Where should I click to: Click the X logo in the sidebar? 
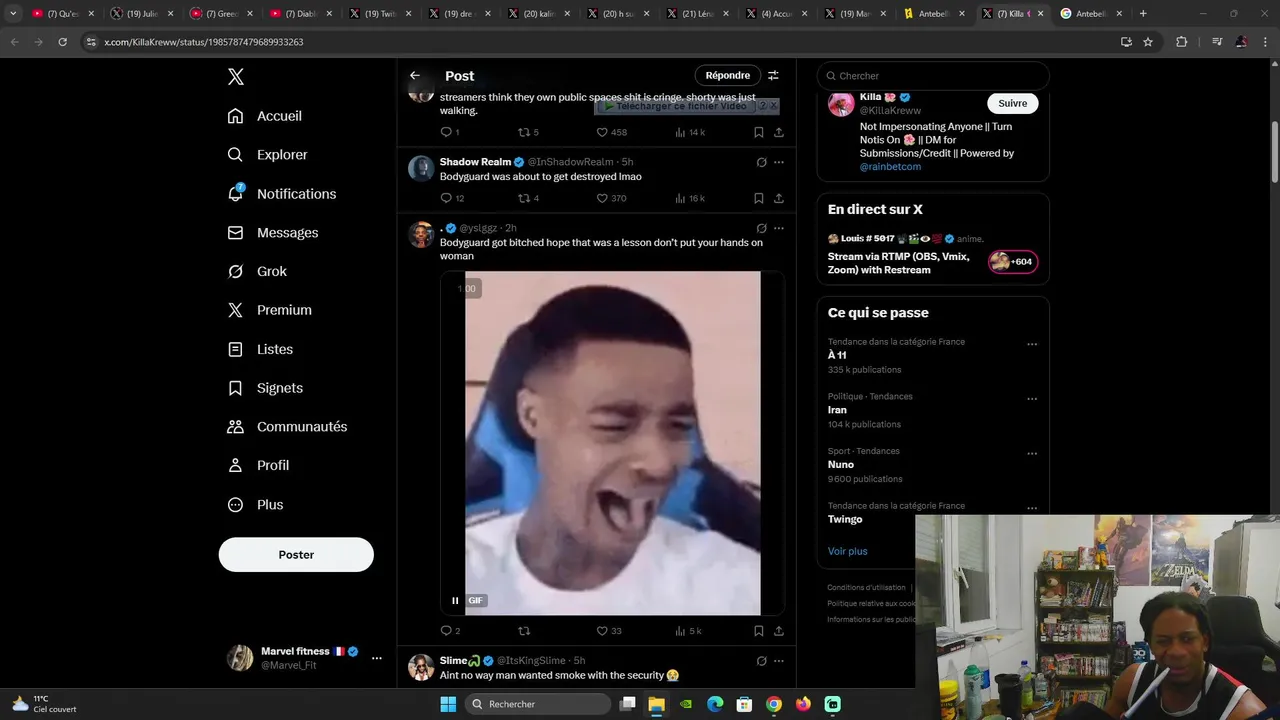pos(235,77)
